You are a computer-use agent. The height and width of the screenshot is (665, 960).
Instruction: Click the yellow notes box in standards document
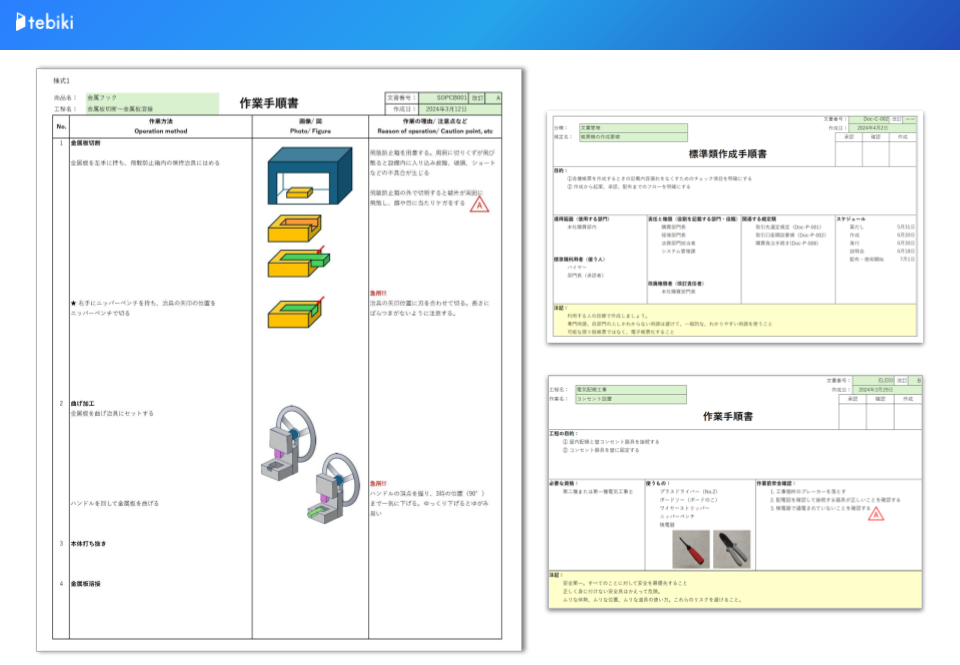pos(735,320)
